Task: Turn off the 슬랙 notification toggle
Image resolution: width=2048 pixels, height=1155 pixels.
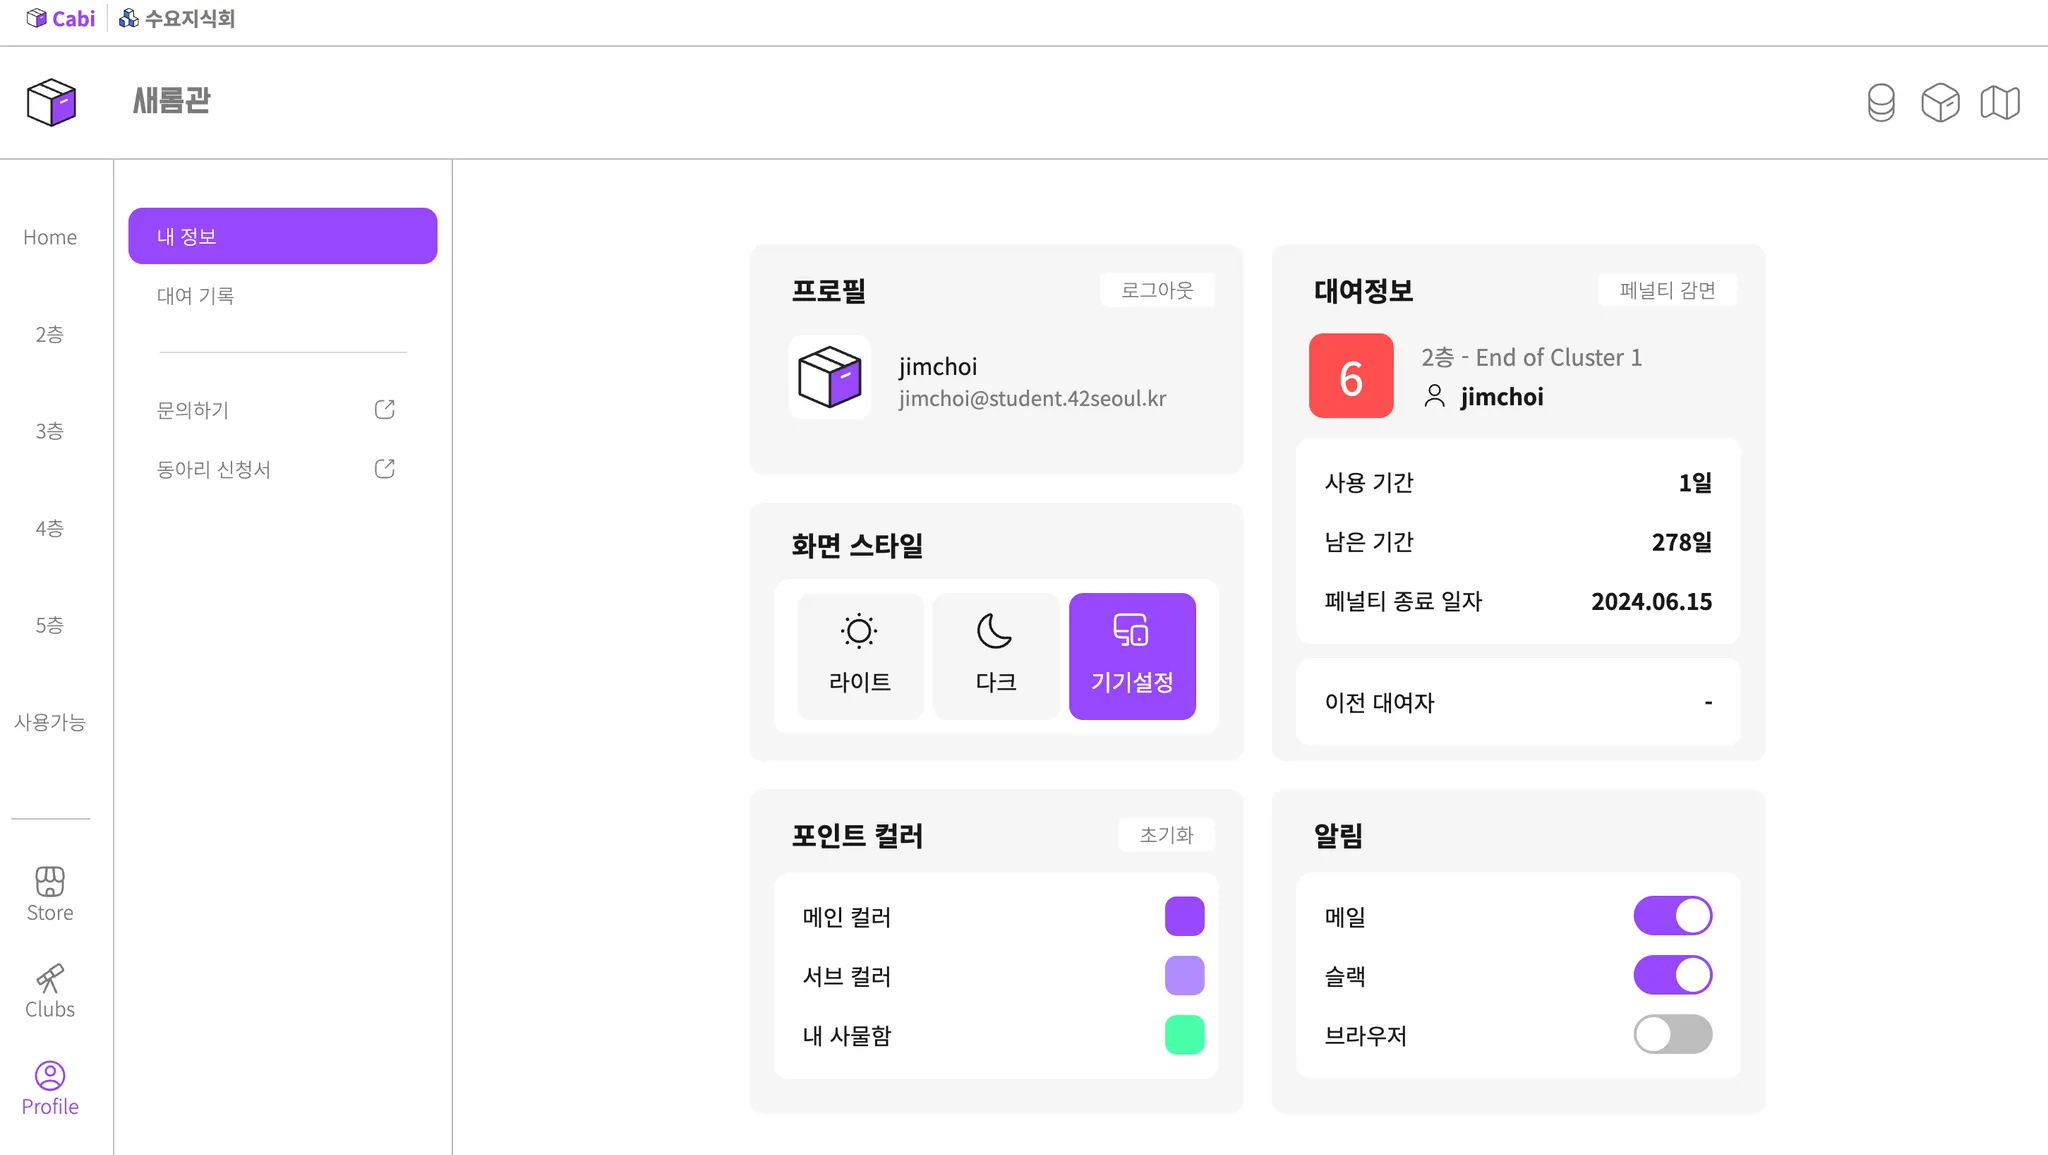Action: coord(1673,975)
